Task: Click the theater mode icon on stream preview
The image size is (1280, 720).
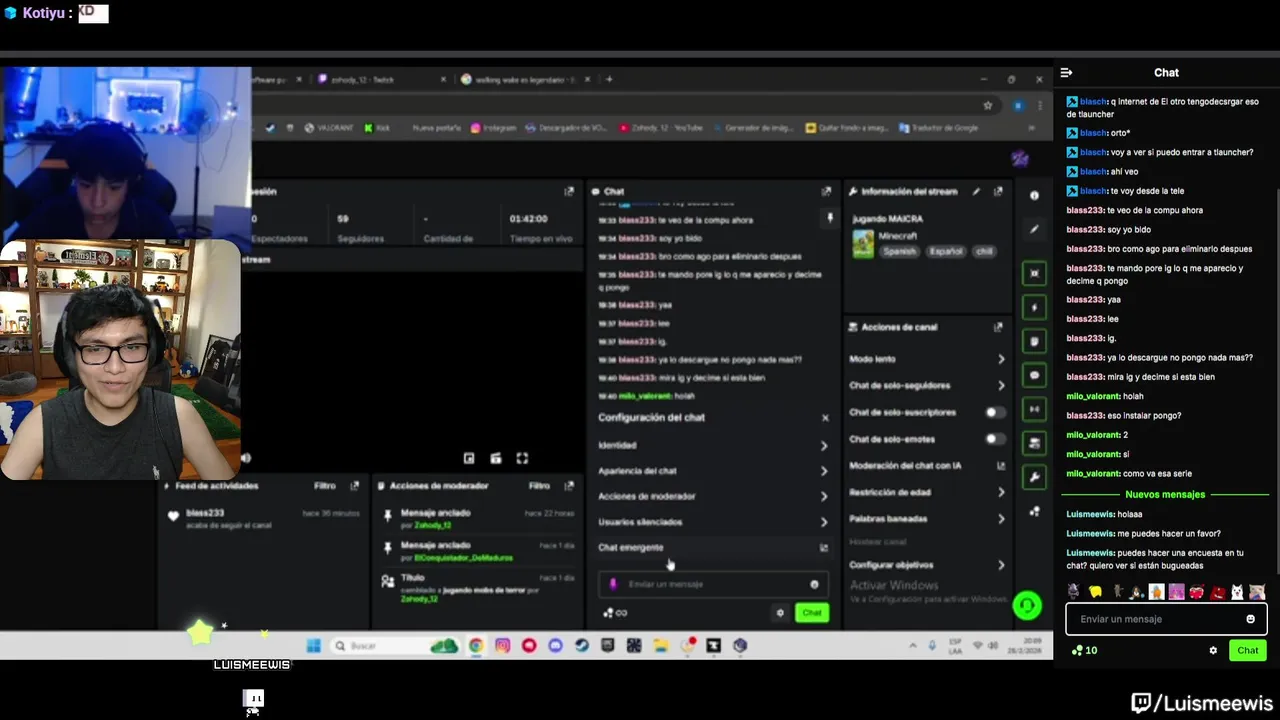Action: pos(495,458)
